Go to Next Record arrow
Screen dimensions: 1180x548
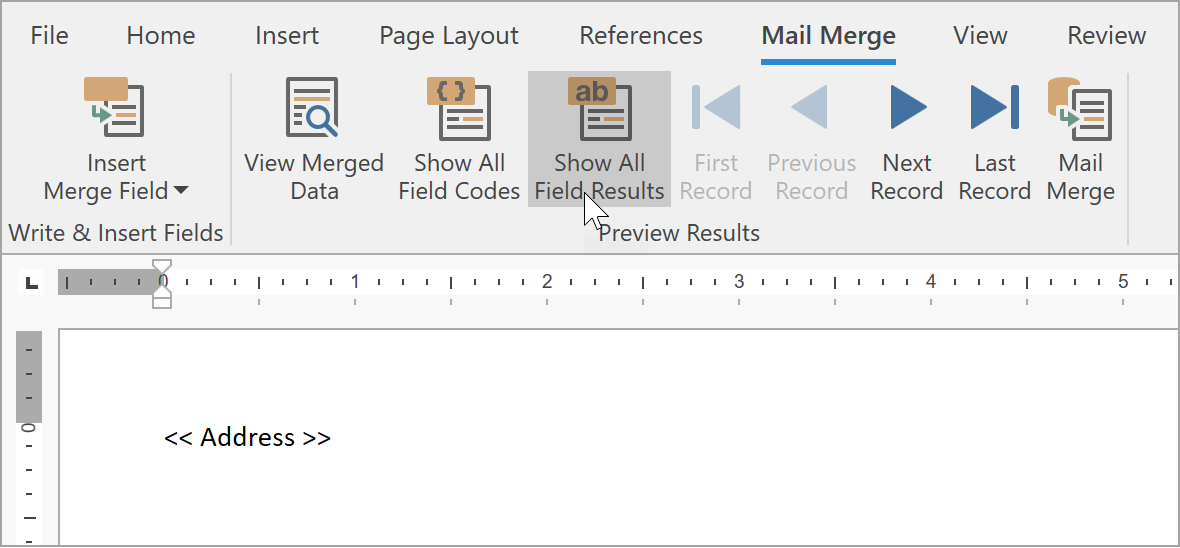pyautogui.click(x=907, y=108)
